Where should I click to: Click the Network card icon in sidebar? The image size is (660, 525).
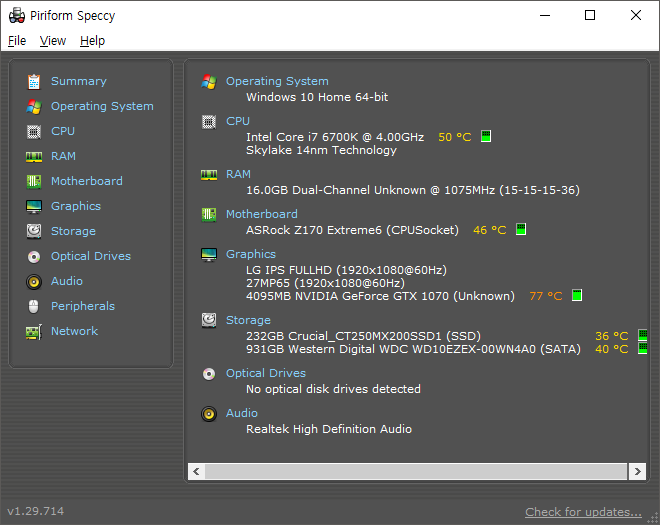point(34,332)
